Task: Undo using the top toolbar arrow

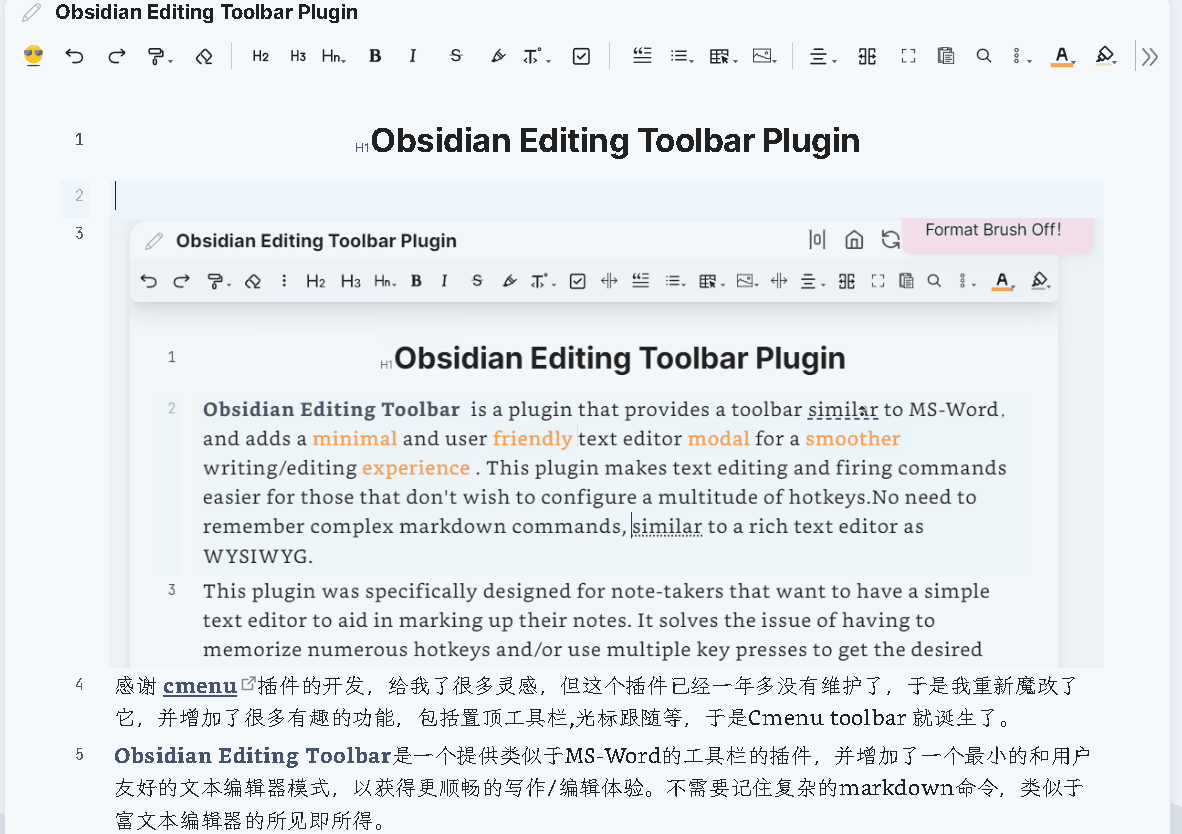Action: [74, 56]
